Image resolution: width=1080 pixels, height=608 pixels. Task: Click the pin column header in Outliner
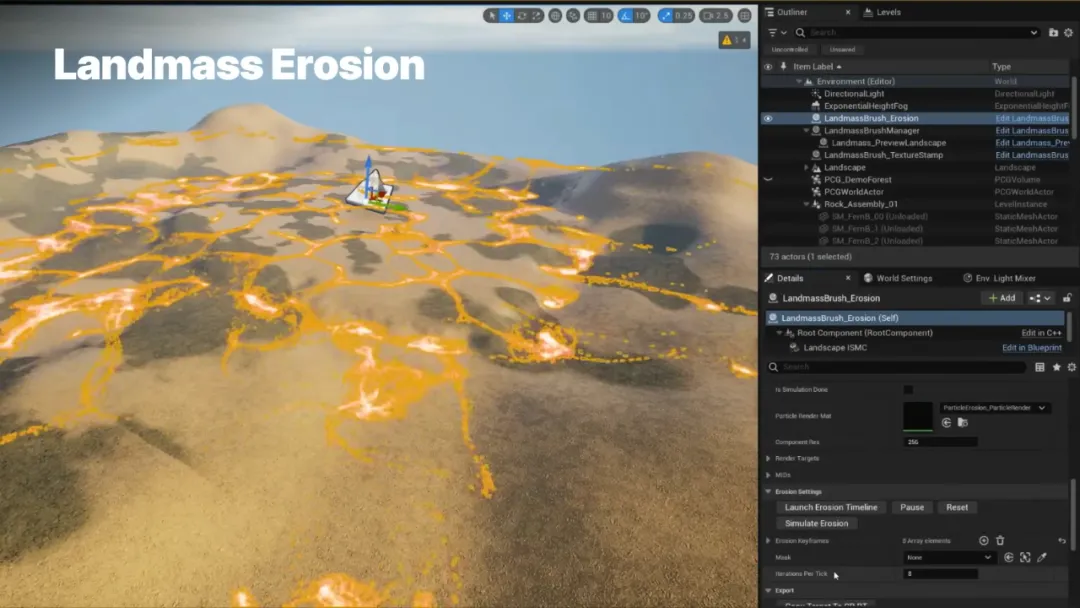[783, 67]
